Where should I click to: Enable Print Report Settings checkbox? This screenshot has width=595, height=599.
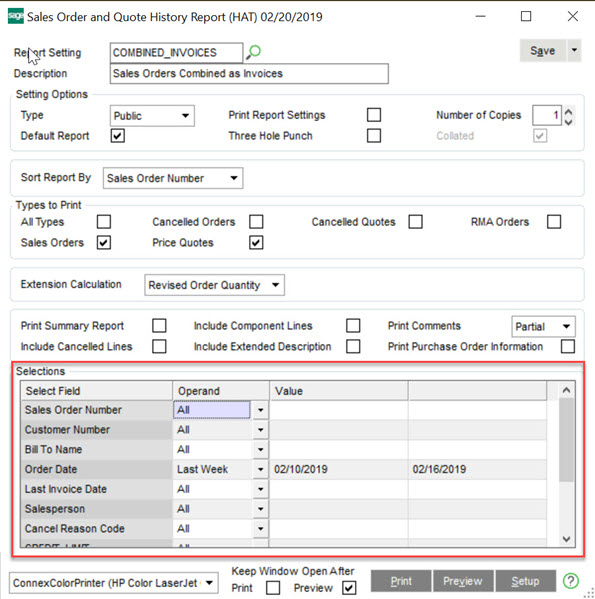tap(374, 115)
